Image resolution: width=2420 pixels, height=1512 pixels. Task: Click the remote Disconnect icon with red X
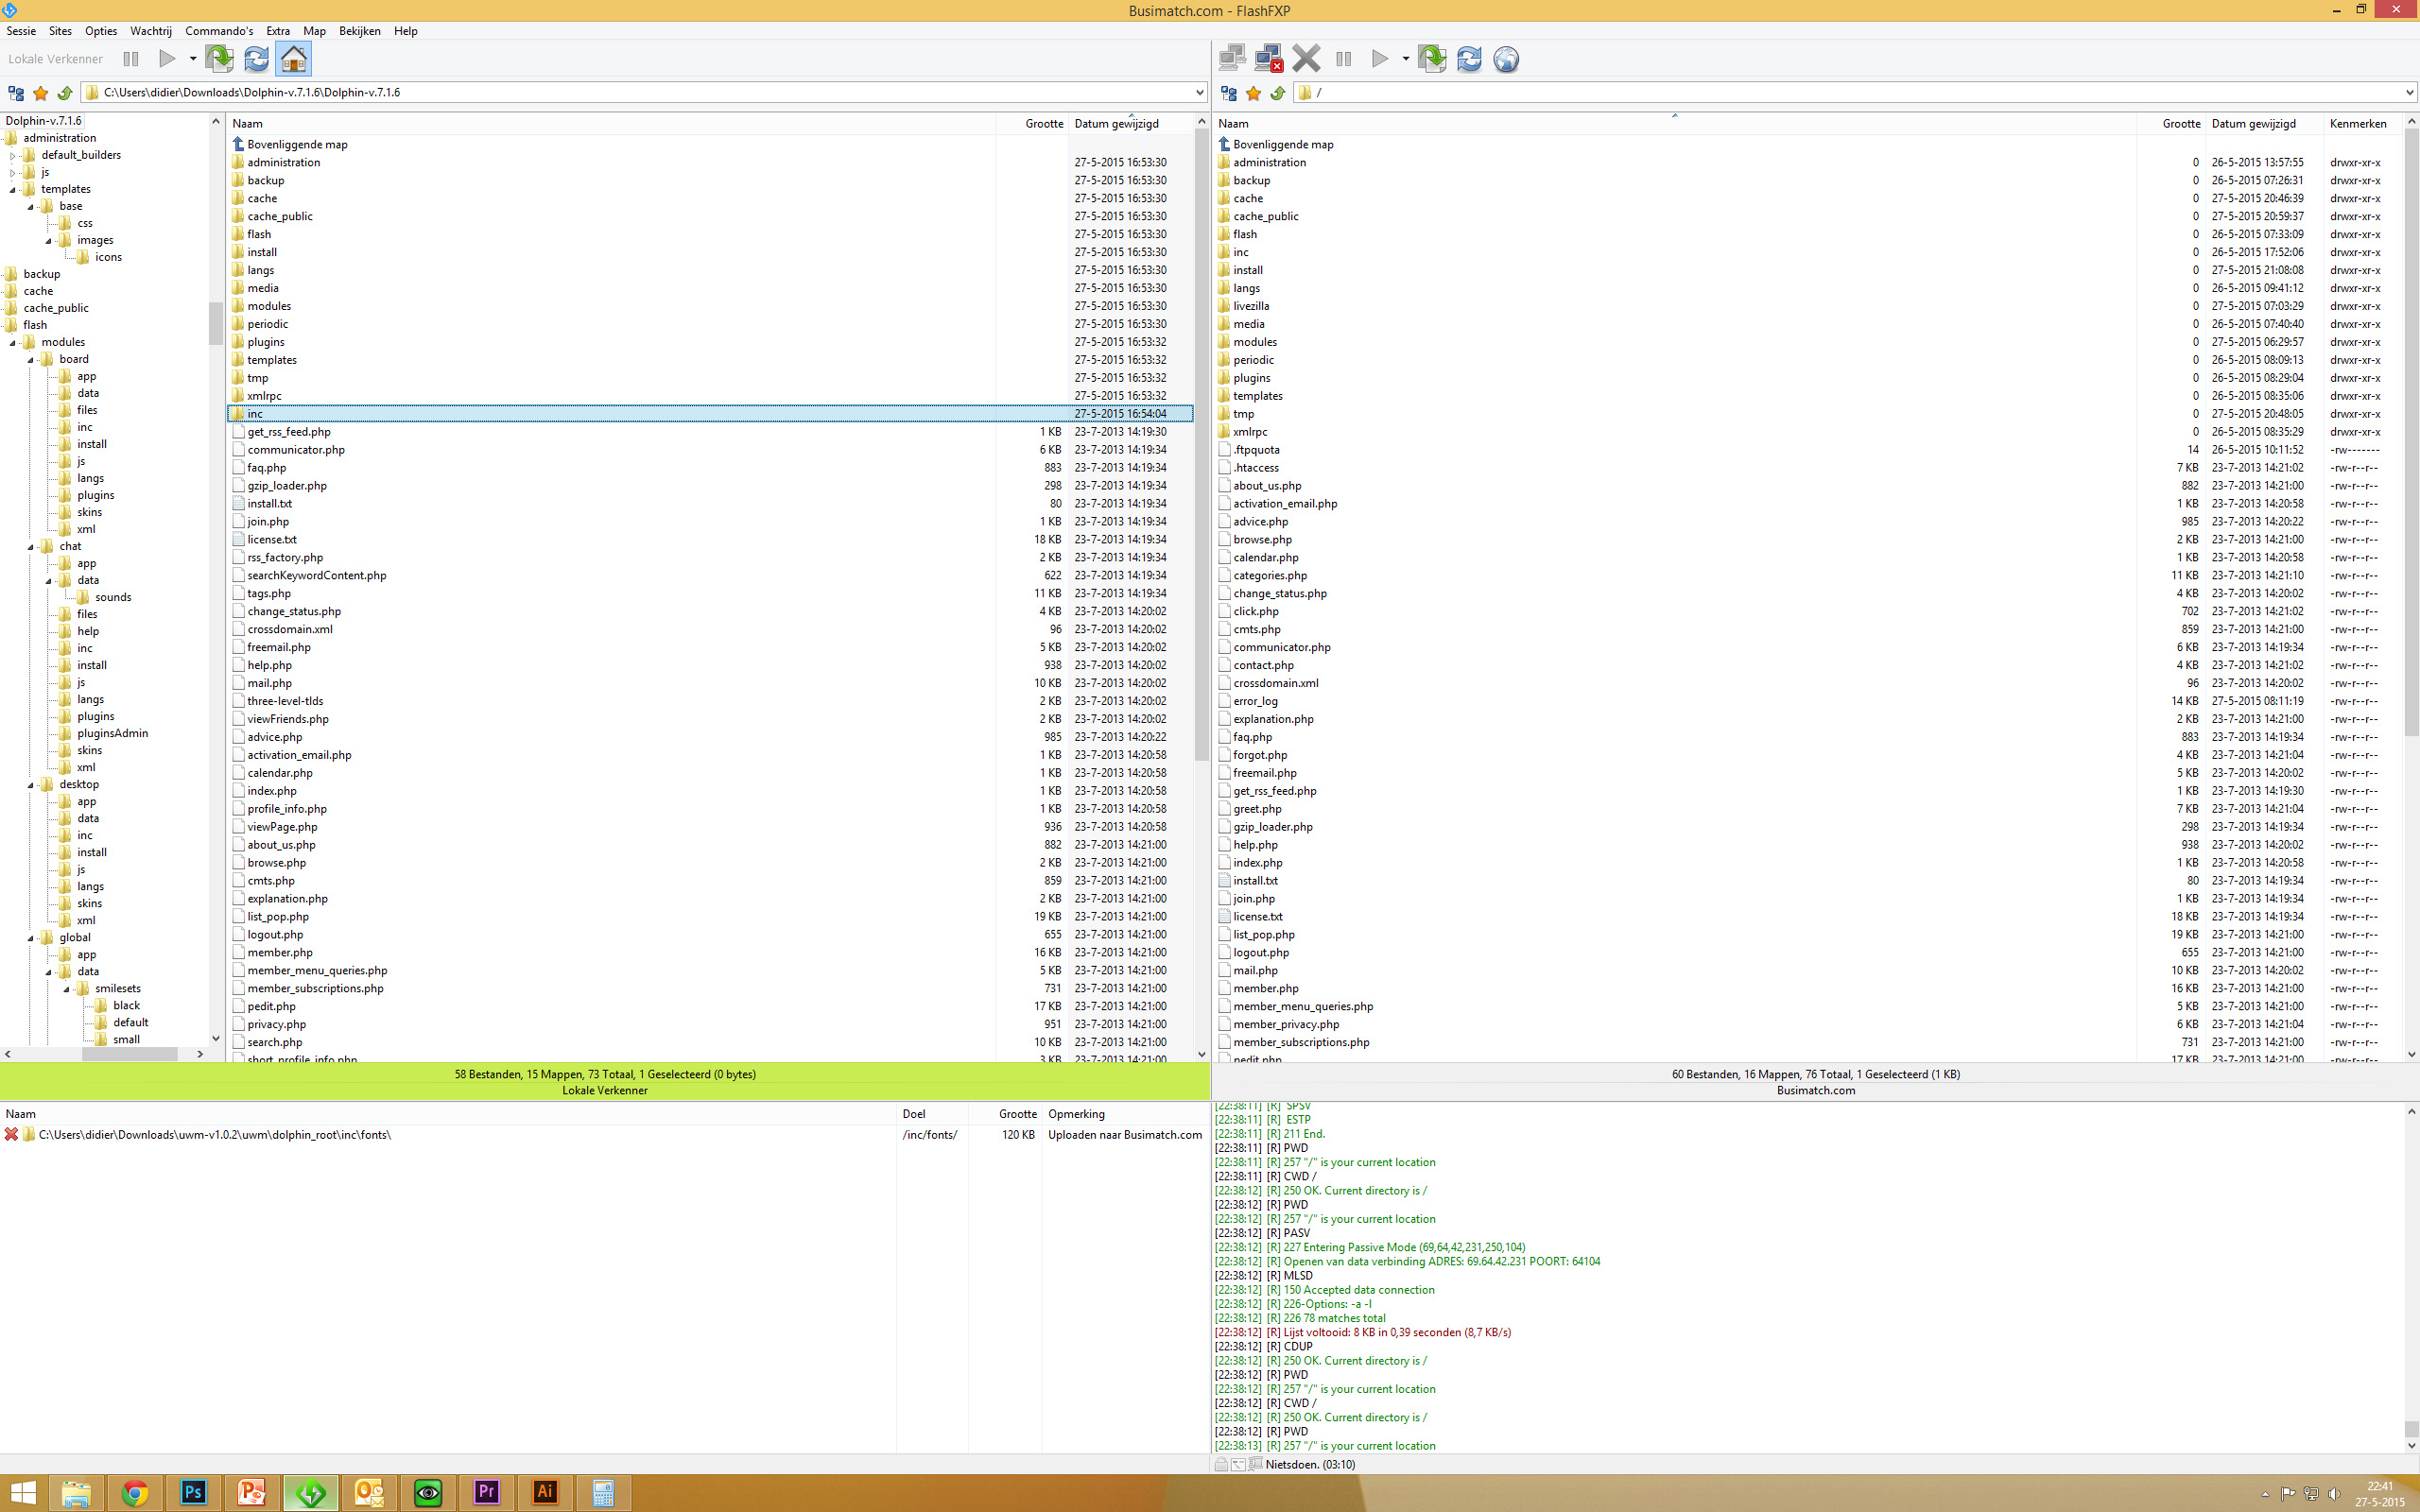1268,59
